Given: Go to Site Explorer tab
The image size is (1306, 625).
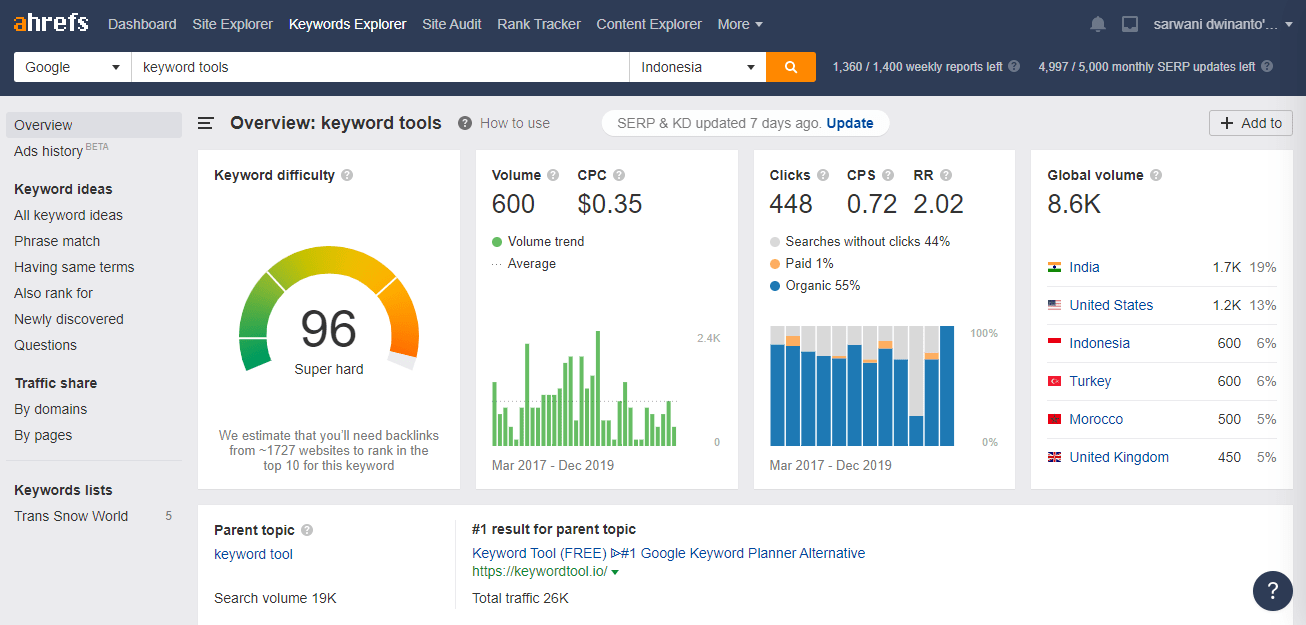Looking at the screenshot, I should coord(232,24).
